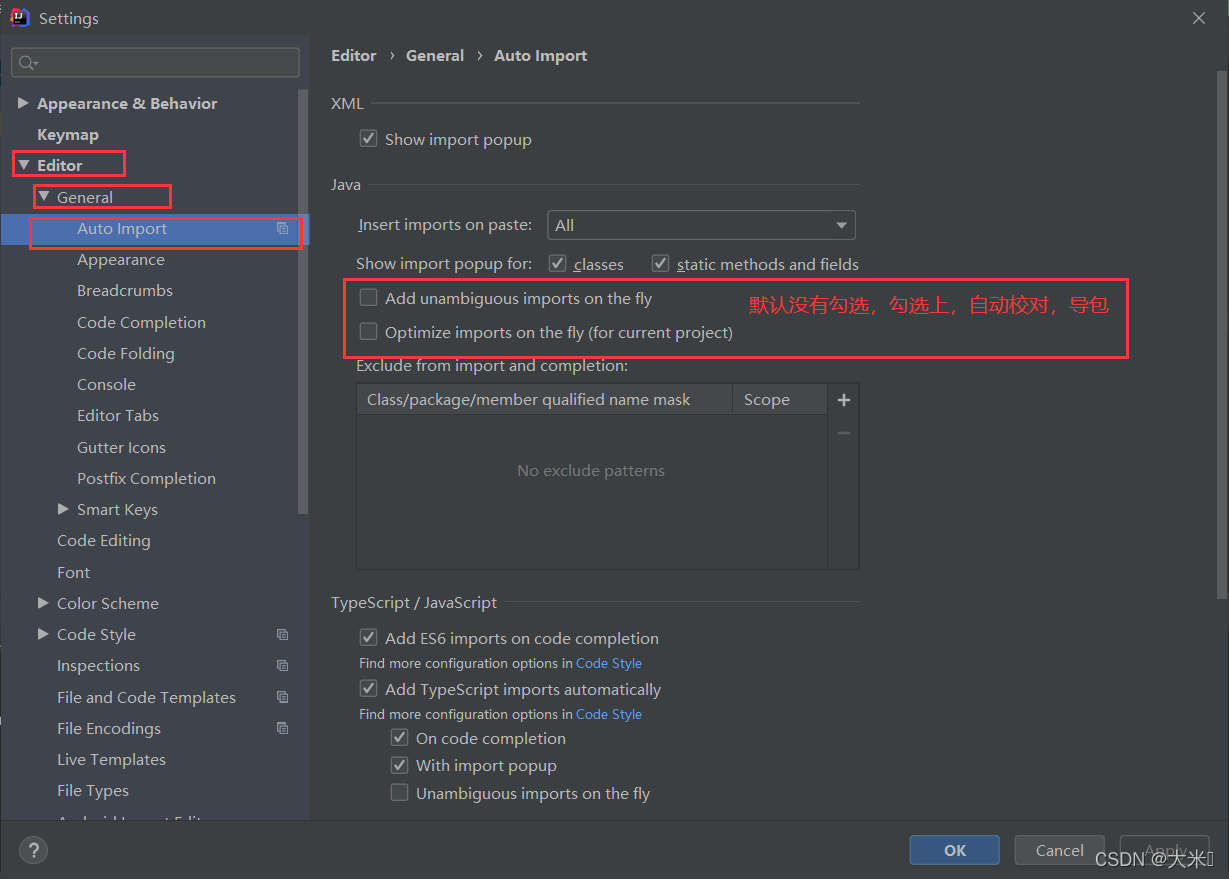Click the settings tree vertical scrollbar
Image resolution: width=1229 pixels, height=879 pixels.
[304, 300]
